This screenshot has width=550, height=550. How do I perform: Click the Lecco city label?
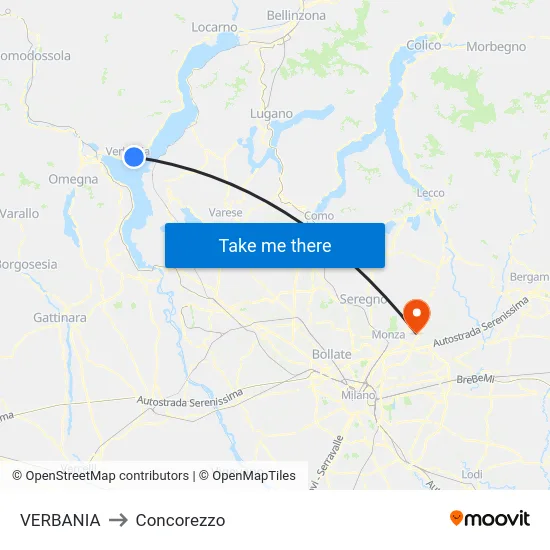(x=430, y=193)
